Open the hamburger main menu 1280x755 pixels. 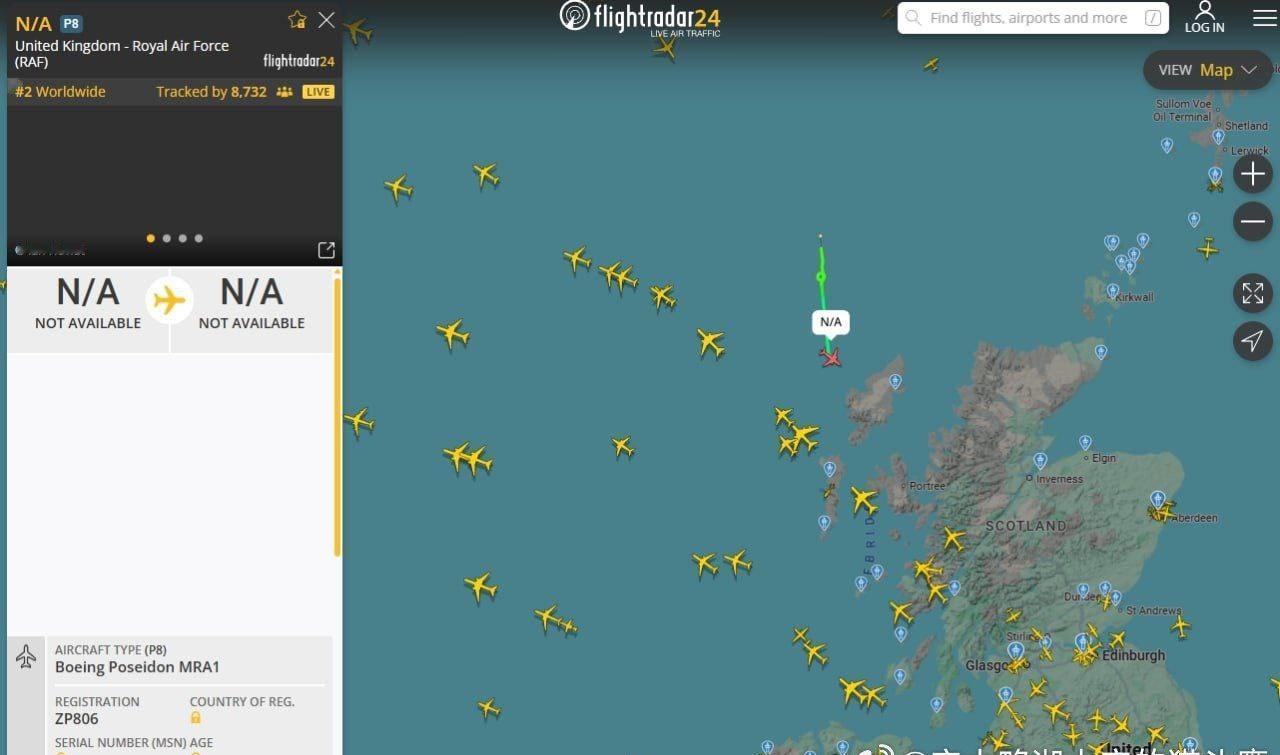(x=1264, y=18)
